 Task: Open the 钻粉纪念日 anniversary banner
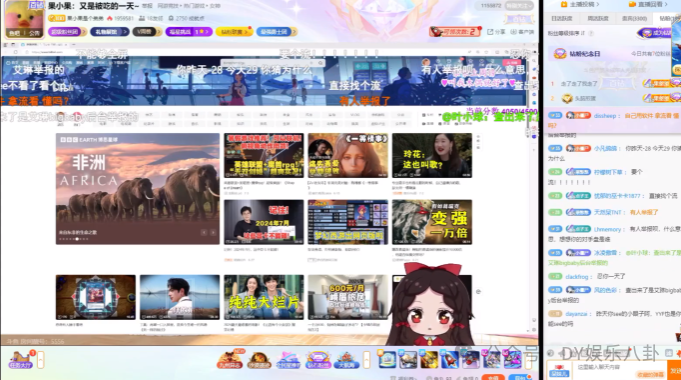click(610, 54)
